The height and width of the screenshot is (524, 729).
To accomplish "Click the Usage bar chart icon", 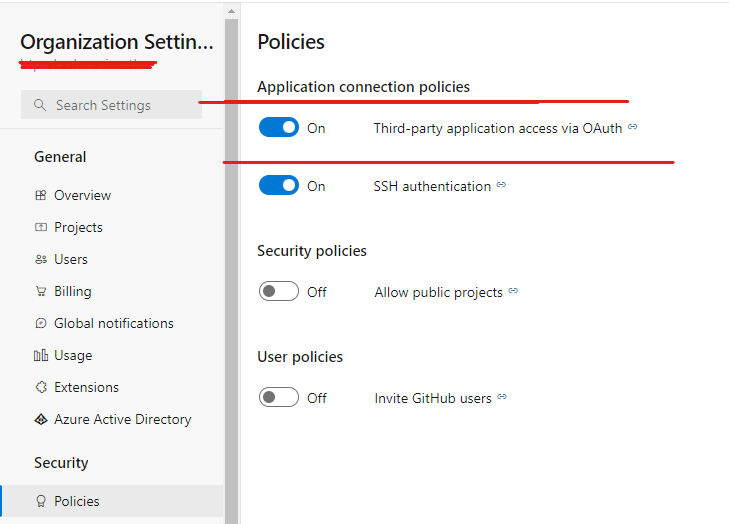I will click(x=41, y=356).
